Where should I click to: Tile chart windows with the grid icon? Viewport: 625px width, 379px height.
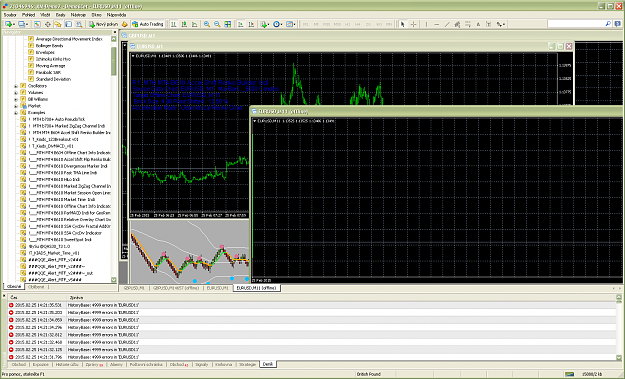pyautogui.click(x=228, y=24)
